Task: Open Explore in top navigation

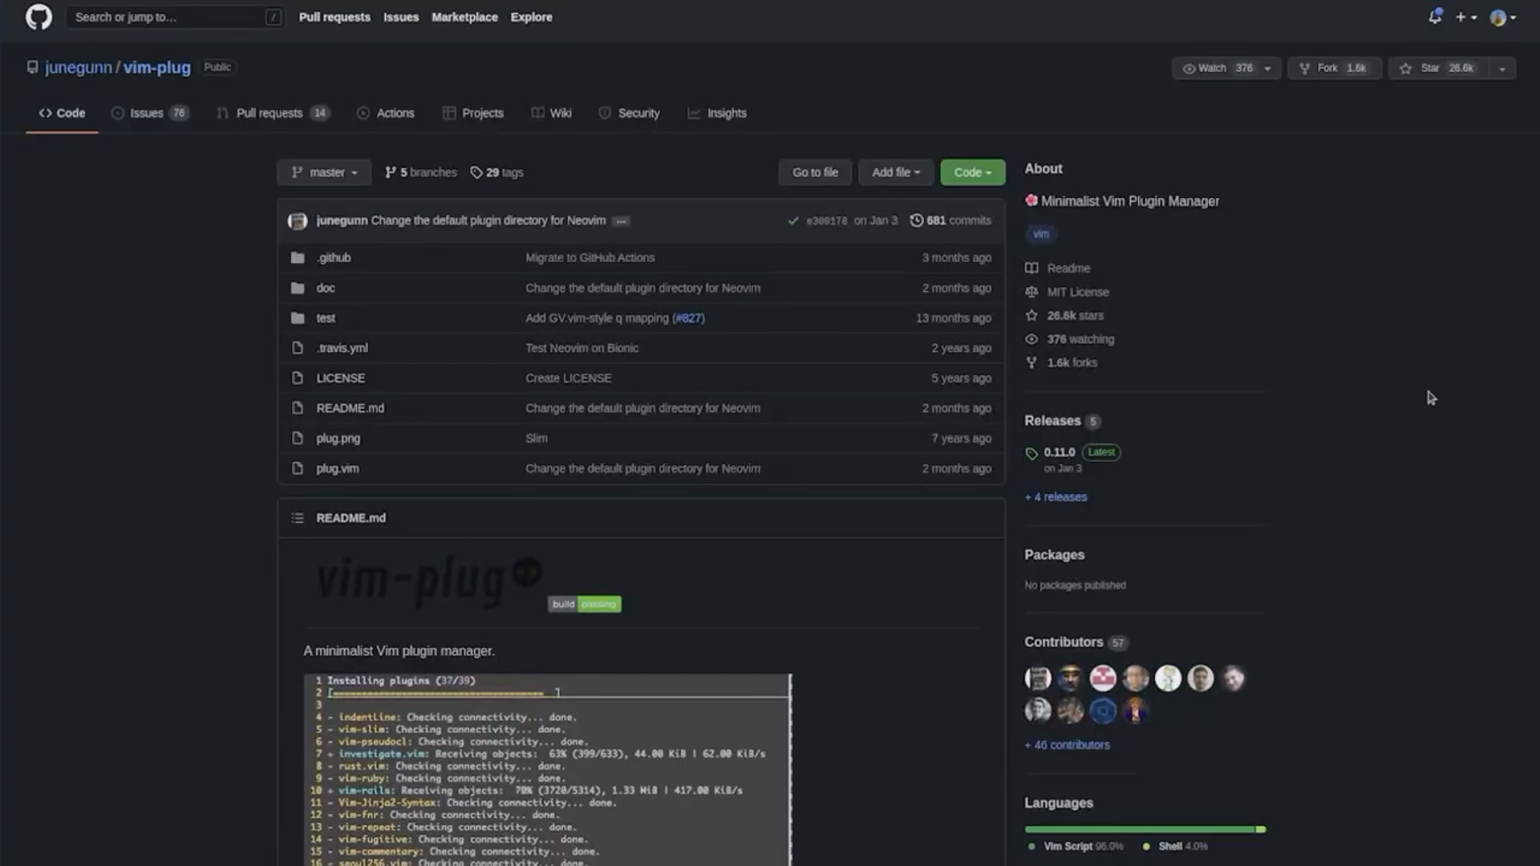Action: (x=531, y=17)
